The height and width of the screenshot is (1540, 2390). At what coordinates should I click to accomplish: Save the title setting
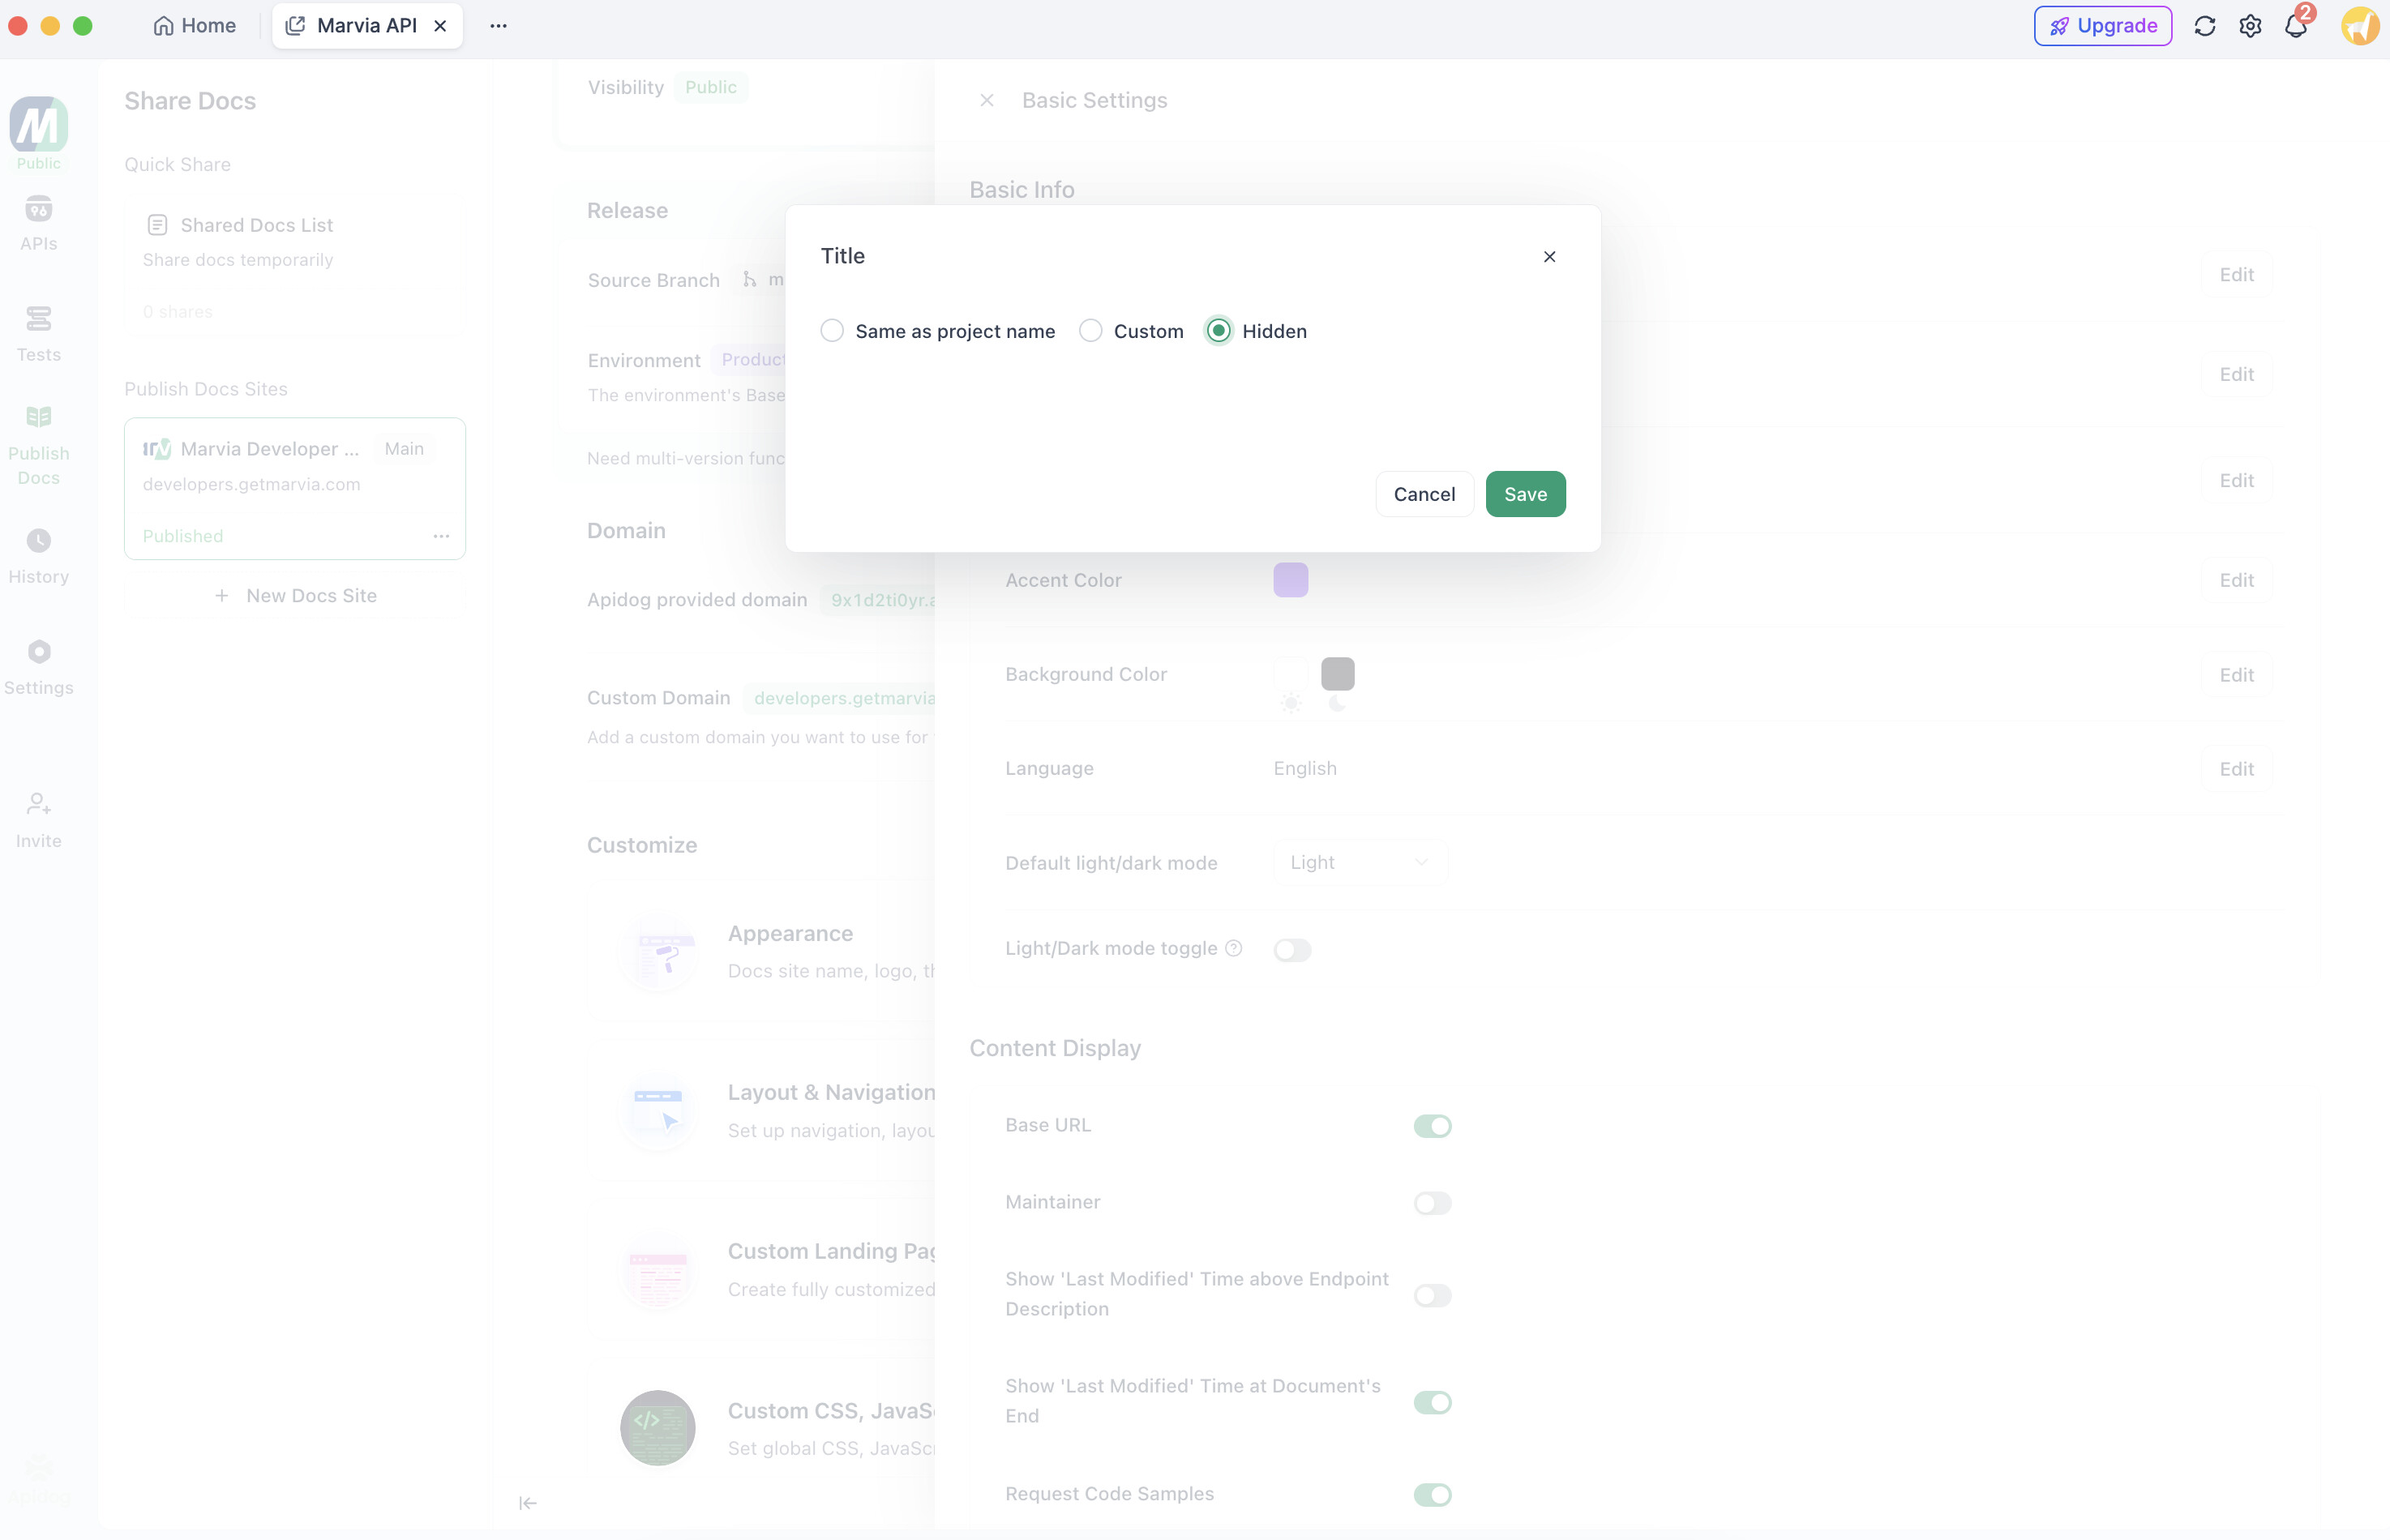[1525, 494]
